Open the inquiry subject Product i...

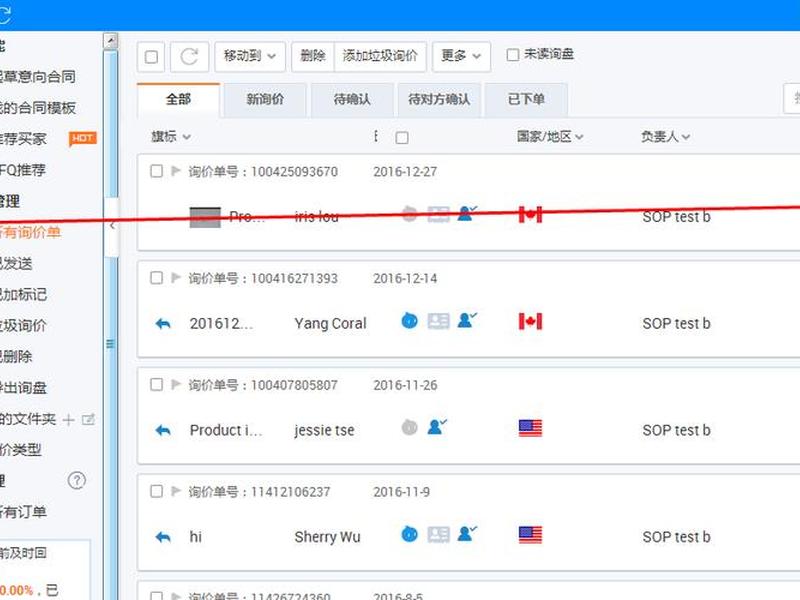point(226,431)
